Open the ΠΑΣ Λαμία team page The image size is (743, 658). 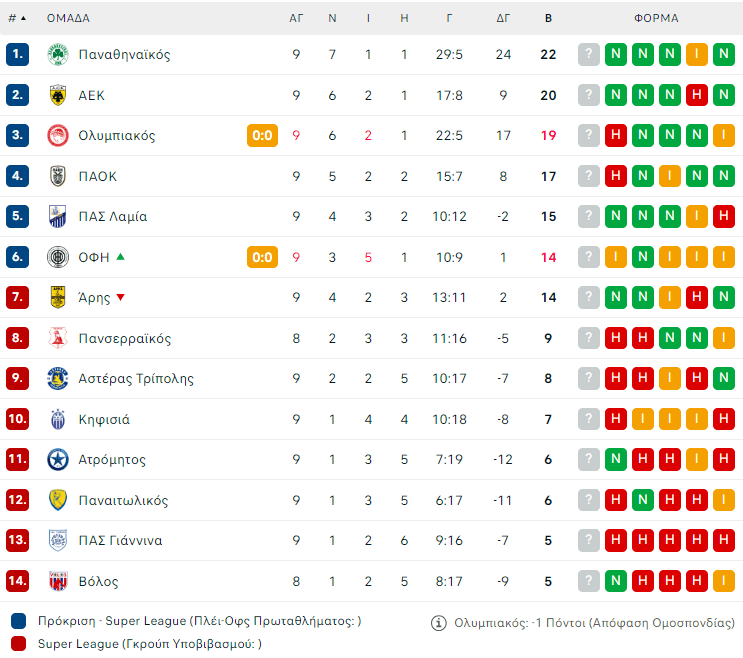112,216
